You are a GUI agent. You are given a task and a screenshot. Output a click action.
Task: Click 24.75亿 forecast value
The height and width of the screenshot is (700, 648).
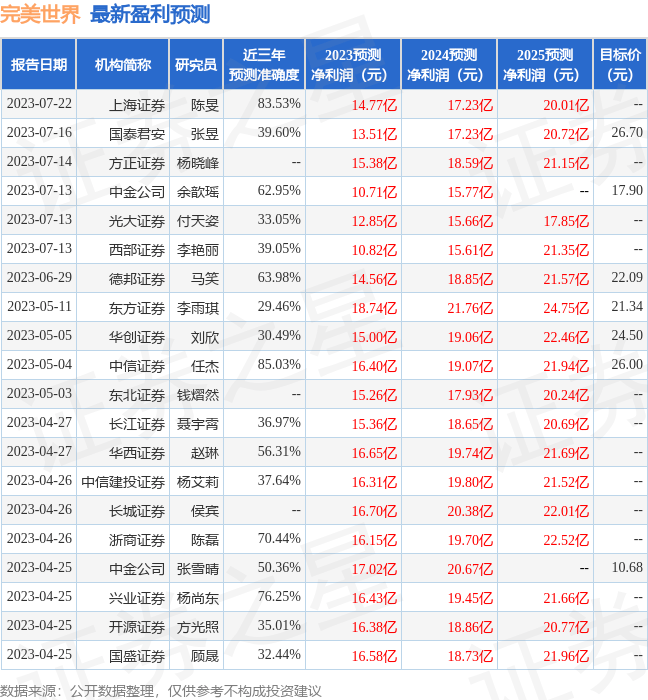pyautogui.click(x=566, y=308)
